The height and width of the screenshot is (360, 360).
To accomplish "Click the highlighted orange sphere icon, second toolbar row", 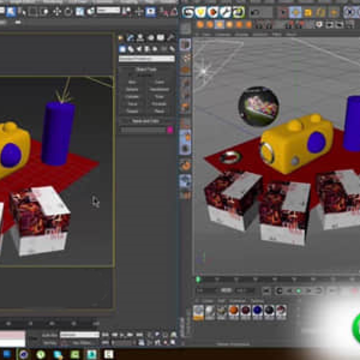I will 220,24.
